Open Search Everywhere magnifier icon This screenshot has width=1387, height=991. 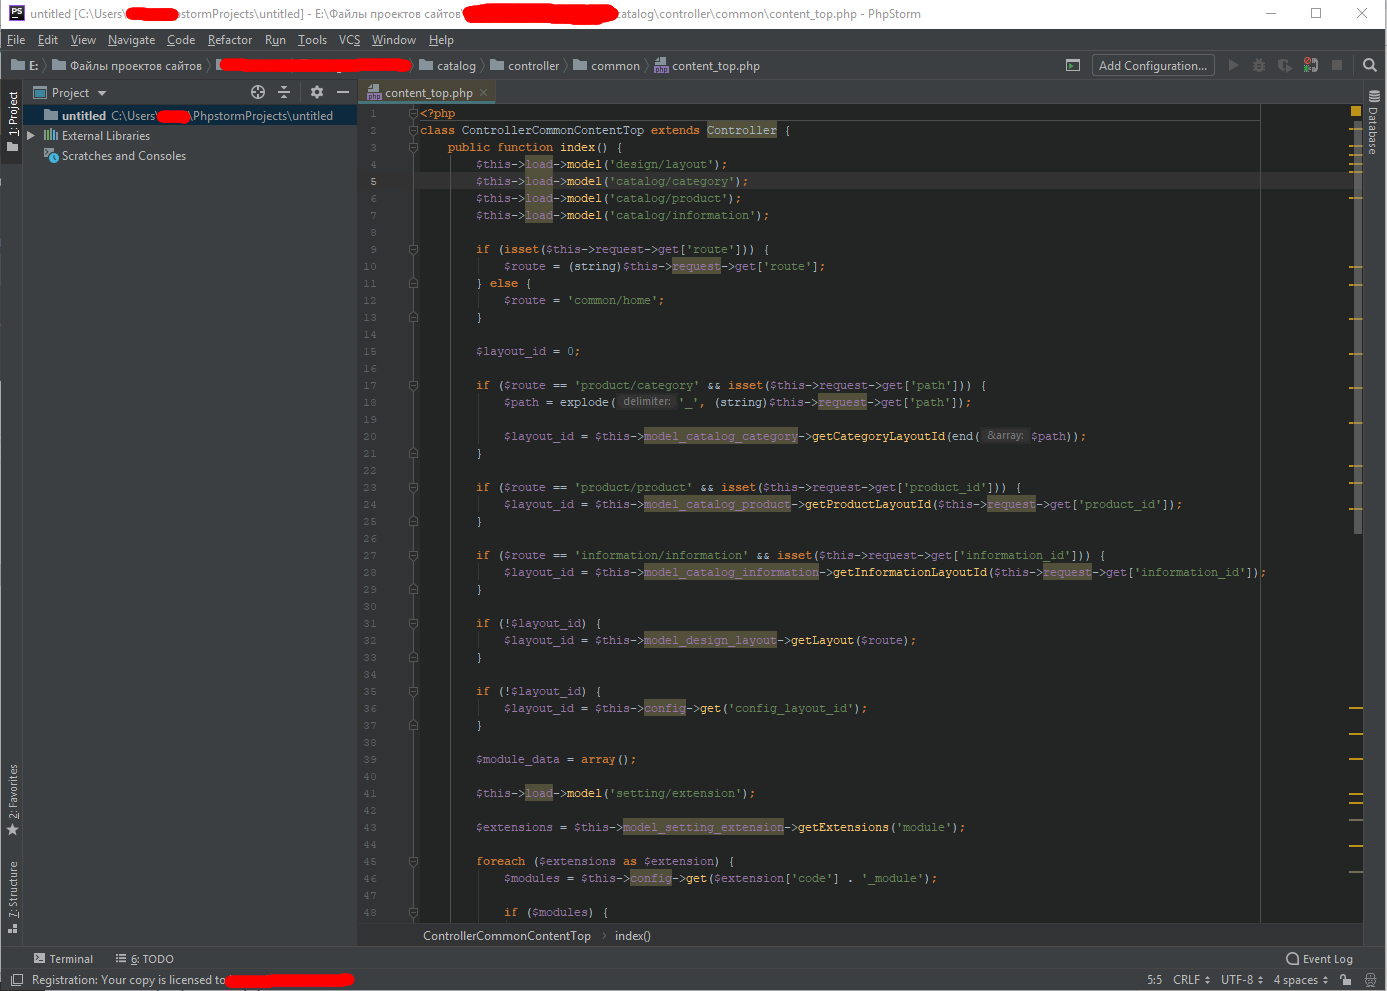(1370, 65)
